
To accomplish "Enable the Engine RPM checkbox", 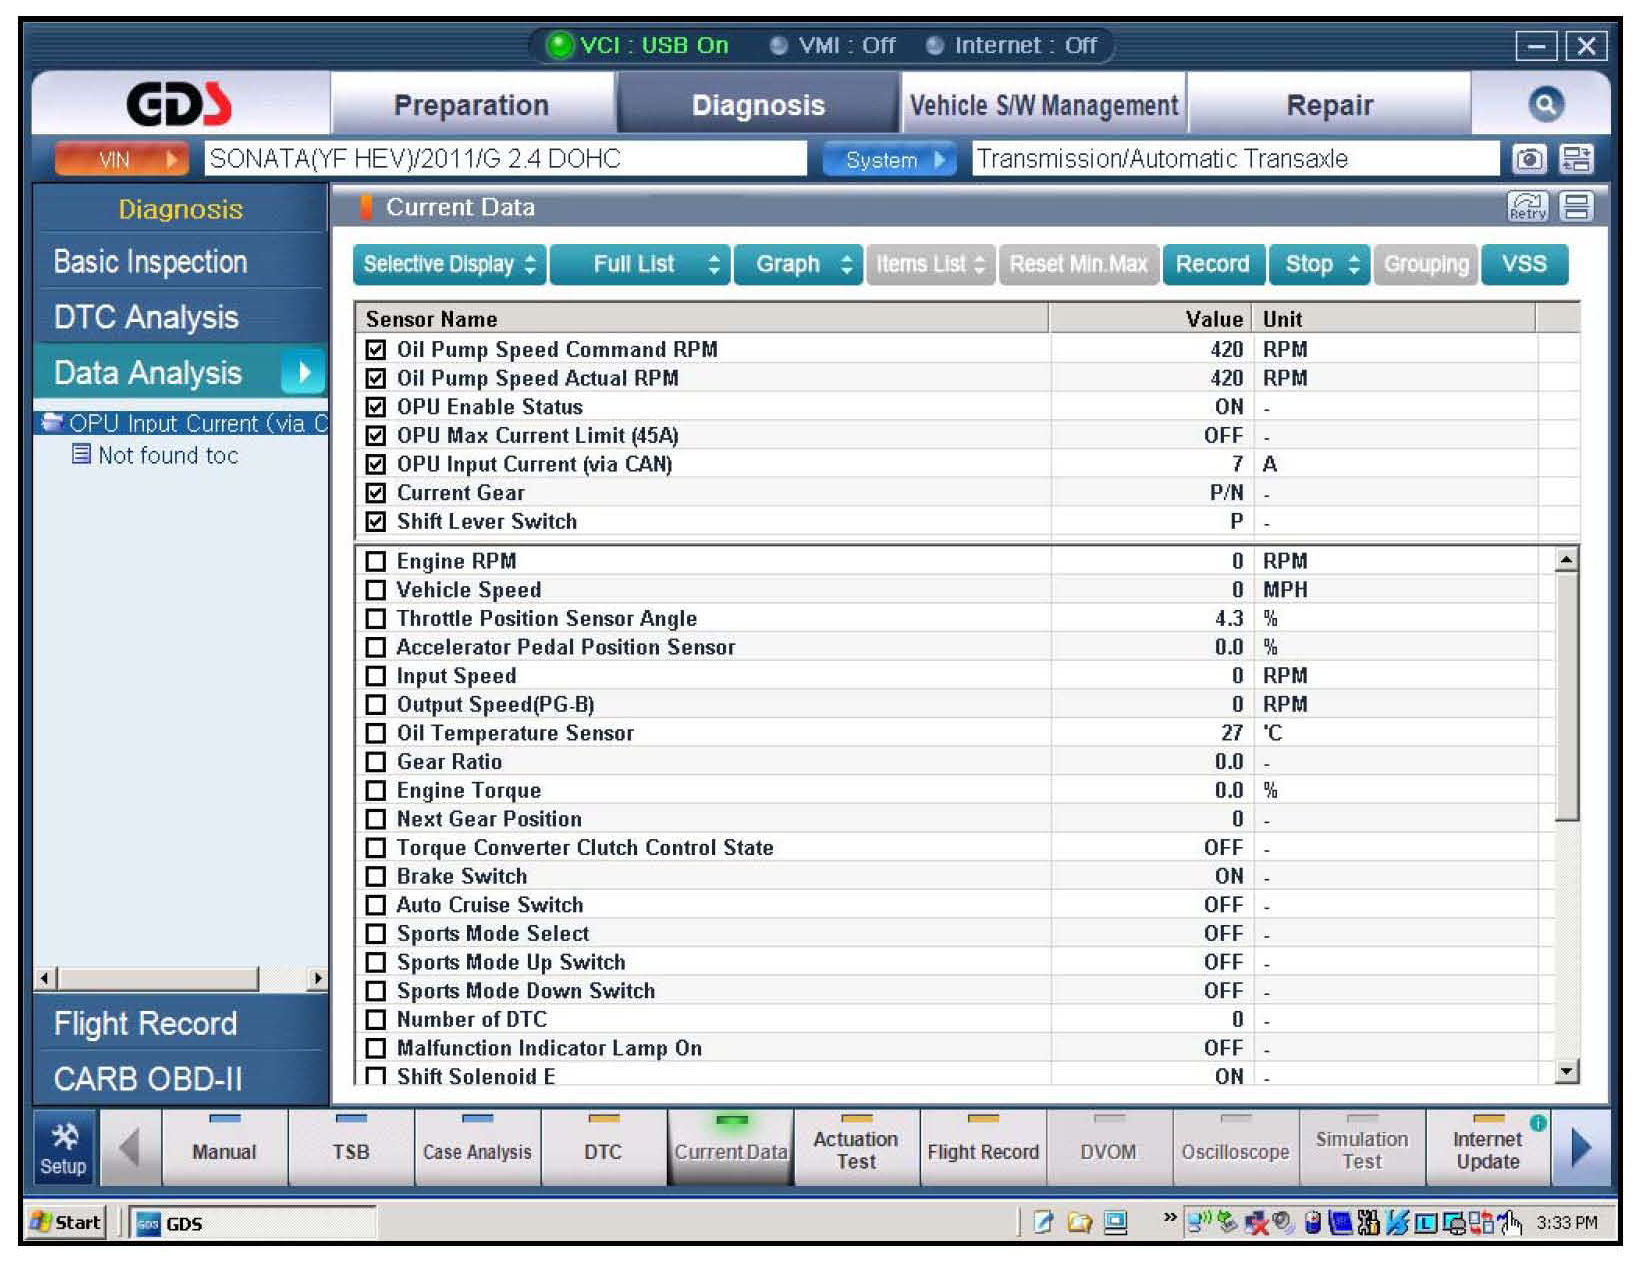I will pos(376,562).
